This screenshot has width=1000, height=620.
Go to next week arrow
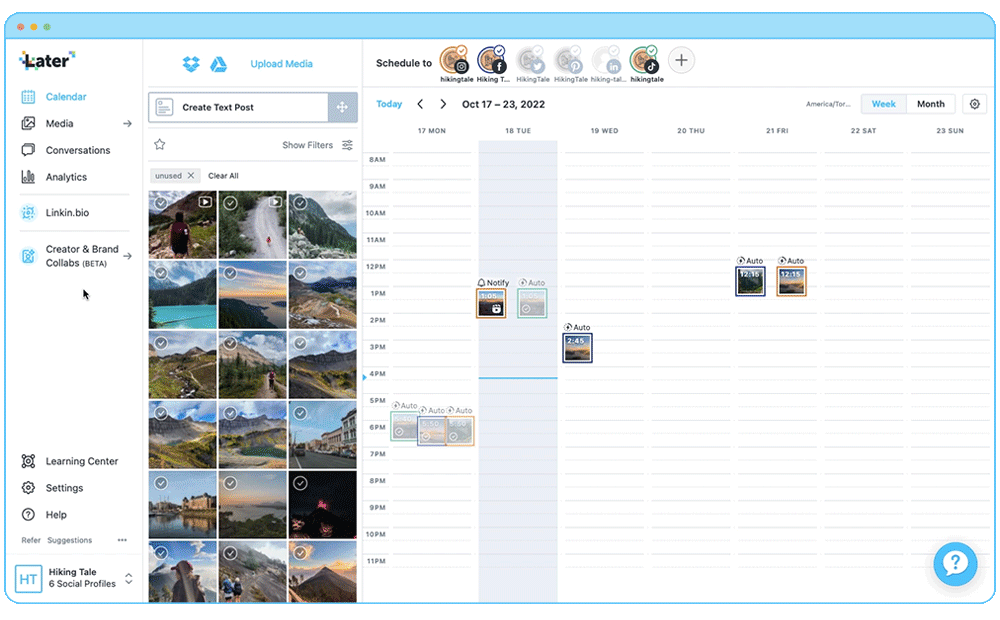pyautogui.click(x=443, y=104)
